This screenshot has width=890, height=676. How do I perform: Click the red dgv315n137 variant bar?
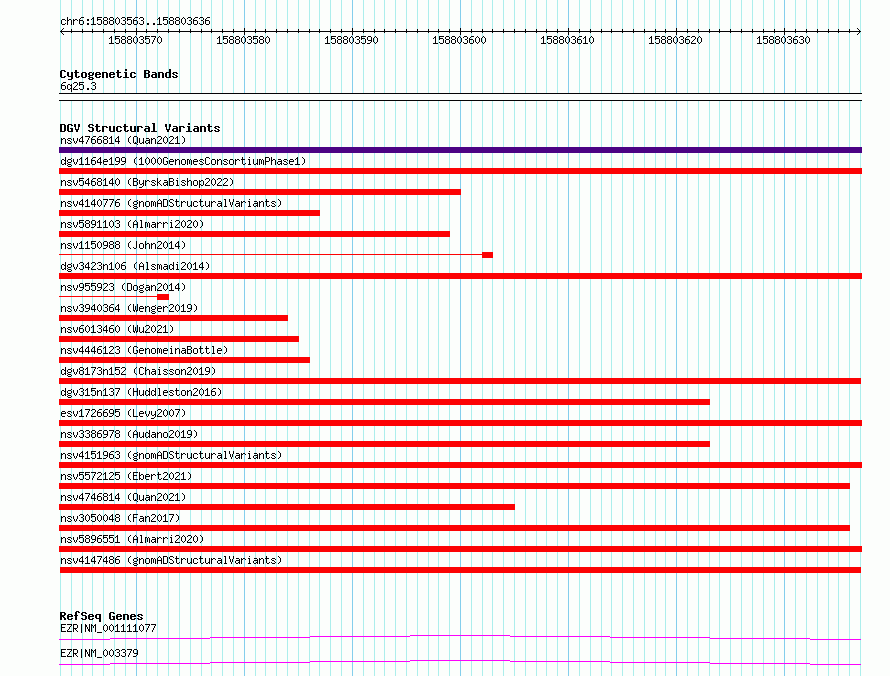384,402
